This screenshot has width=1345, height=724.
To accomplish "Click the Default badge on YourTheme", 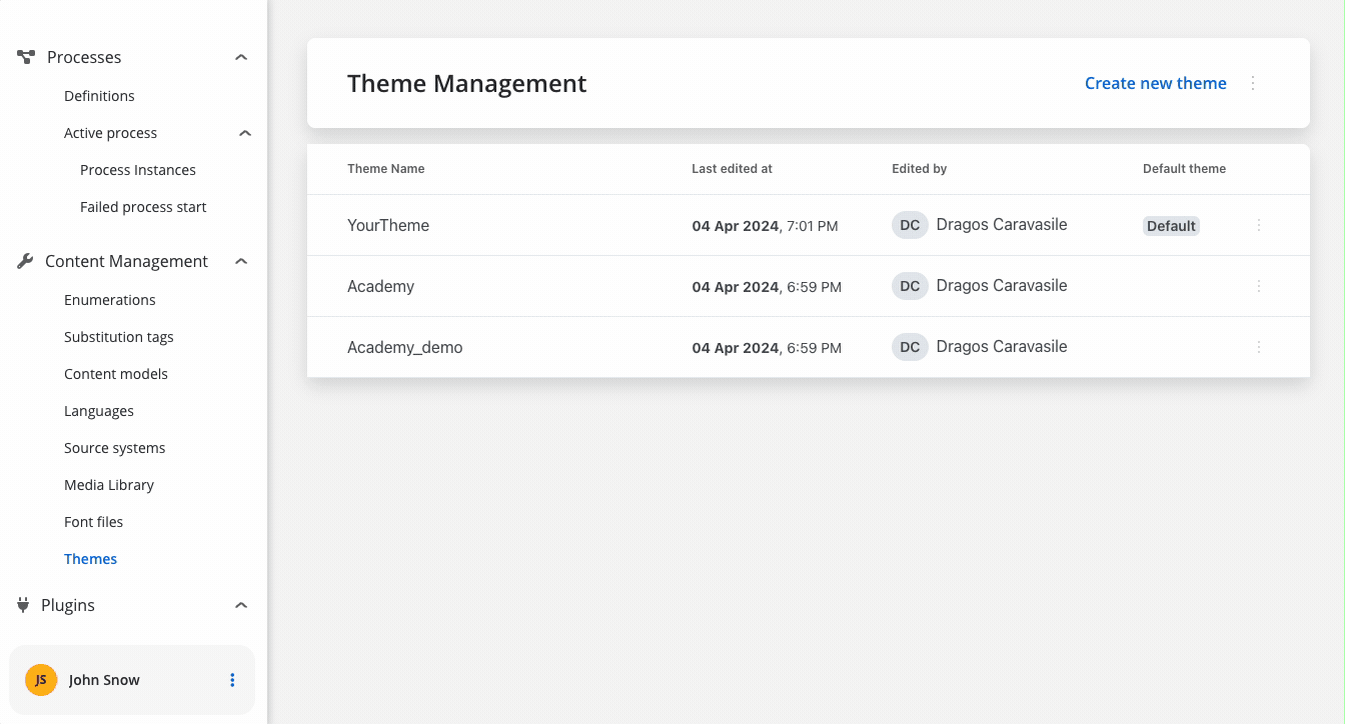I will (1171, 226).
